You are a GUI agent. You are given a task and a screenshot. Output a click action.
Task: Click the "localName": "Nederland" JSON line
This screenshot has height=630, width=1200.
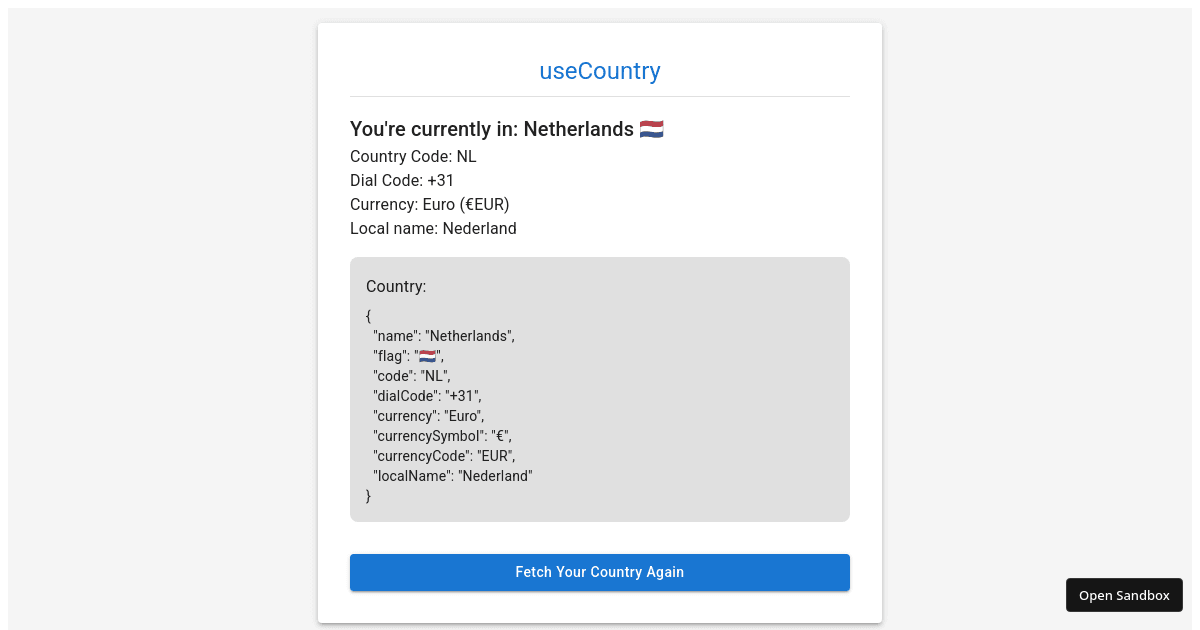[x=453, y=476]
